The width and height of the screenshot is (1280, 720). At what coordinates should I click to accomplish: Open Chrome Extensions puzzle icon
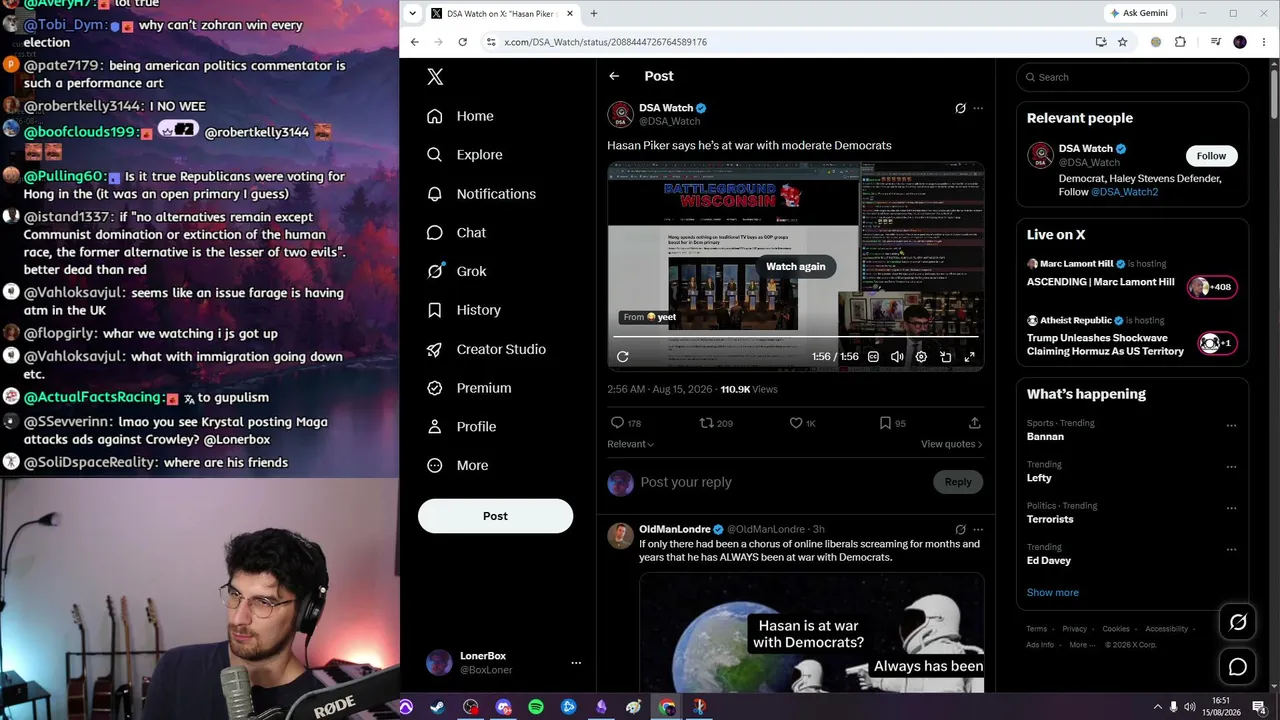(x=1180, y=42)
